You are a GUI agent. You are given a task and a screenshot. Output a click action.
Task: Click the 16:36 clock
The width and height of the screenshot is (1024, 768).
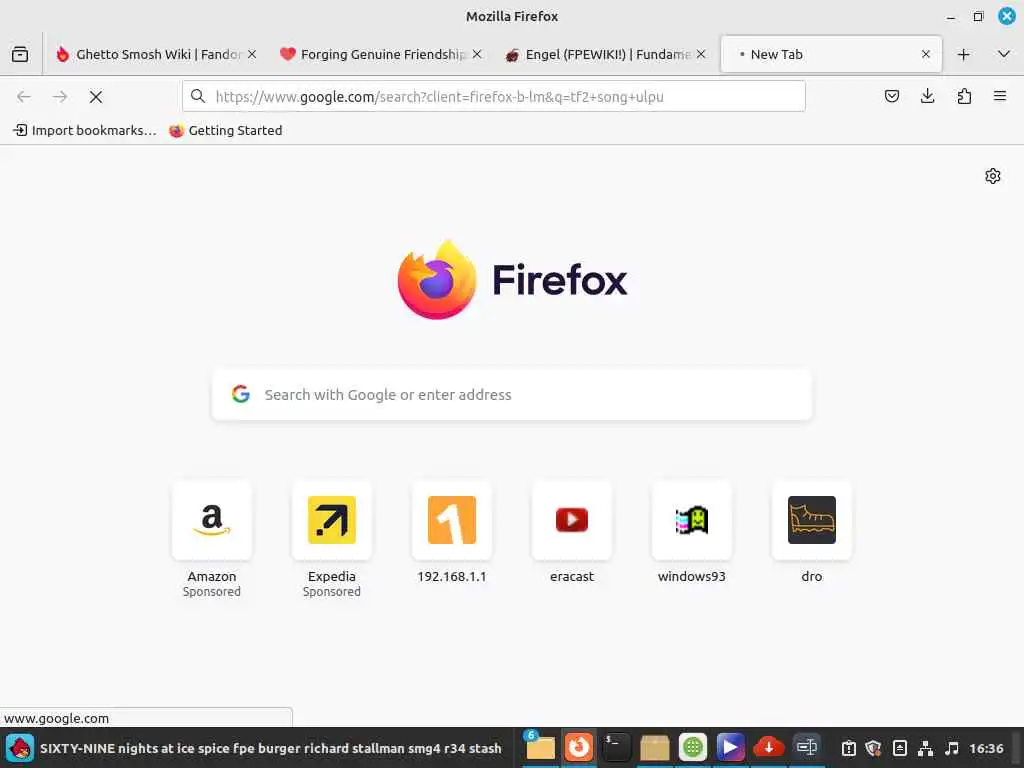point(986,748)
